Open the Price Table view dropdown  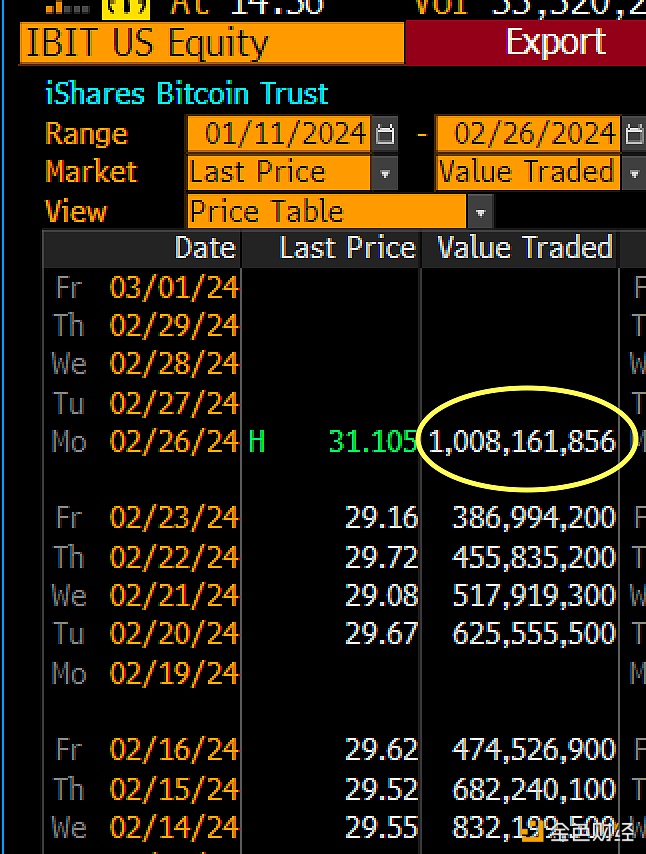[x=480, y=212]
